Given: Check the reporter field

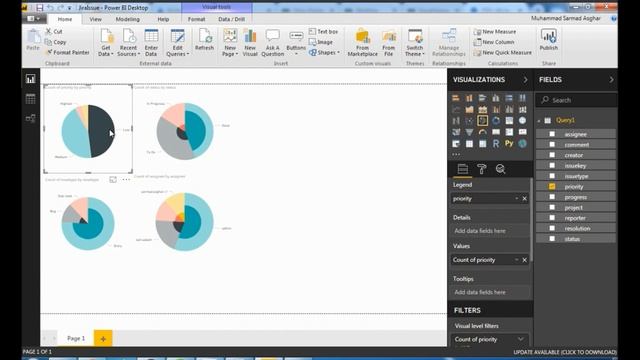Looking at the screenshot, I should pyautogui.click(x=552, y=218).
